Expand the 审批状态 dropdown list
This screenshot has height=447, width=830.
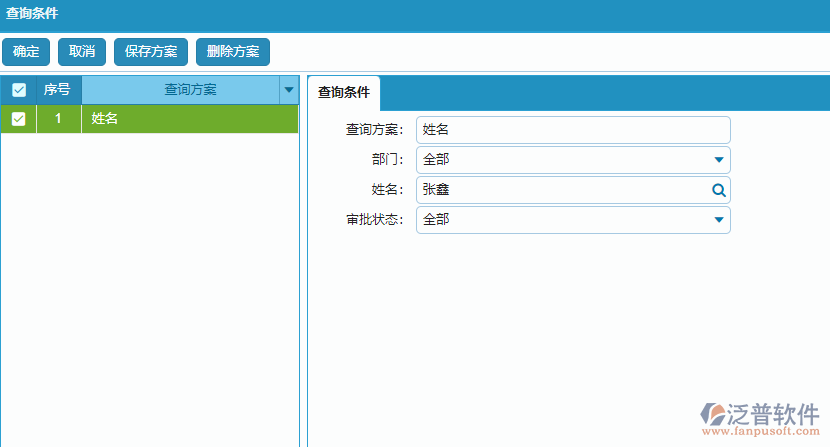[718, 220]
